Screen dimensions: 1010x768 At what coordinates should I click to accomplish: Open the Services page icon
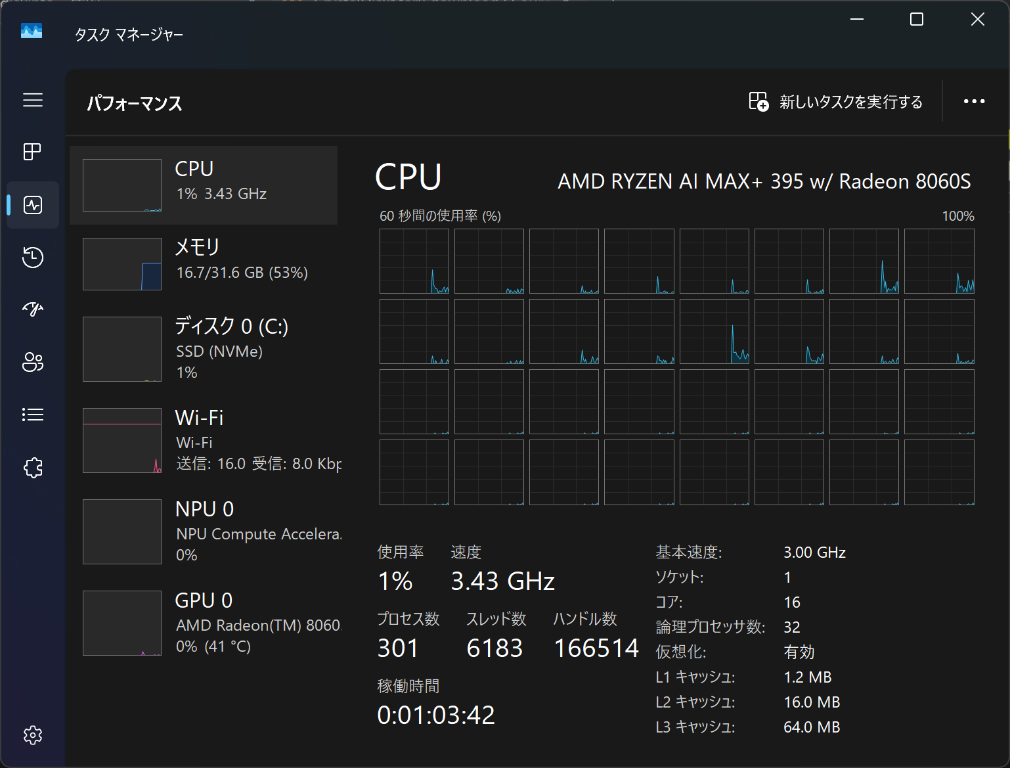[x=33, y=467]
